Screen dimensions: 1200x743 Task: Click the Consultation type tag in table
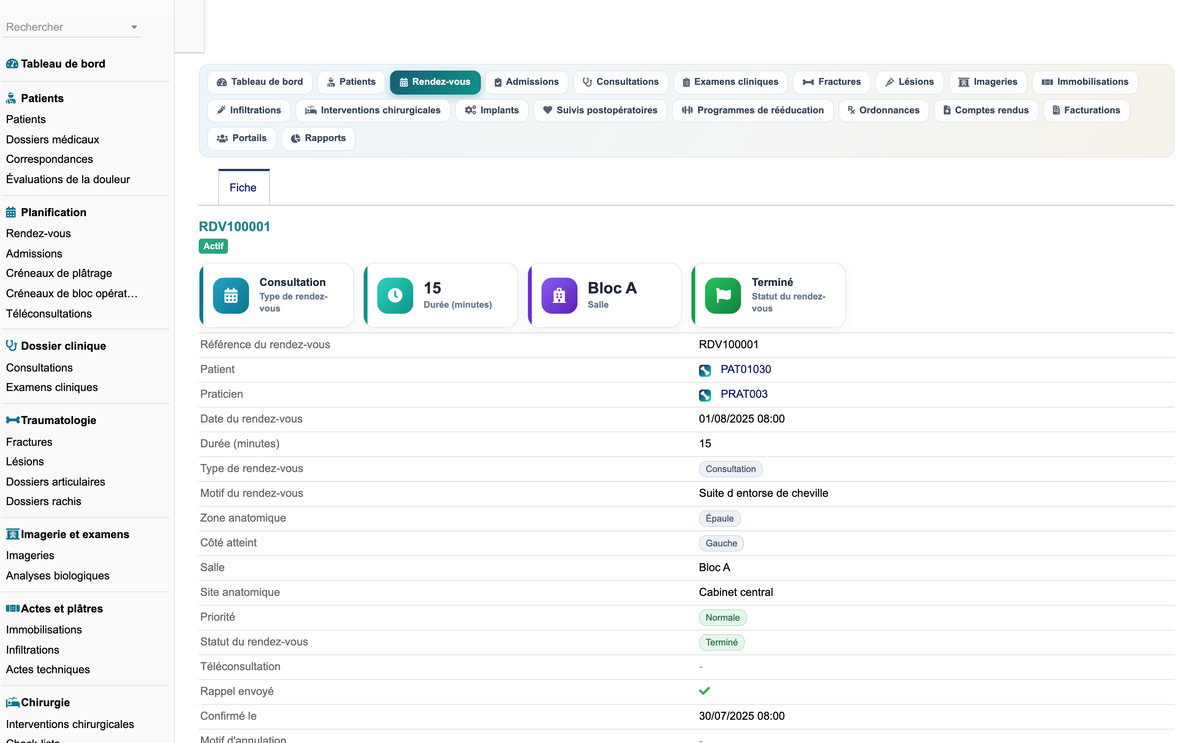(731, 469)
